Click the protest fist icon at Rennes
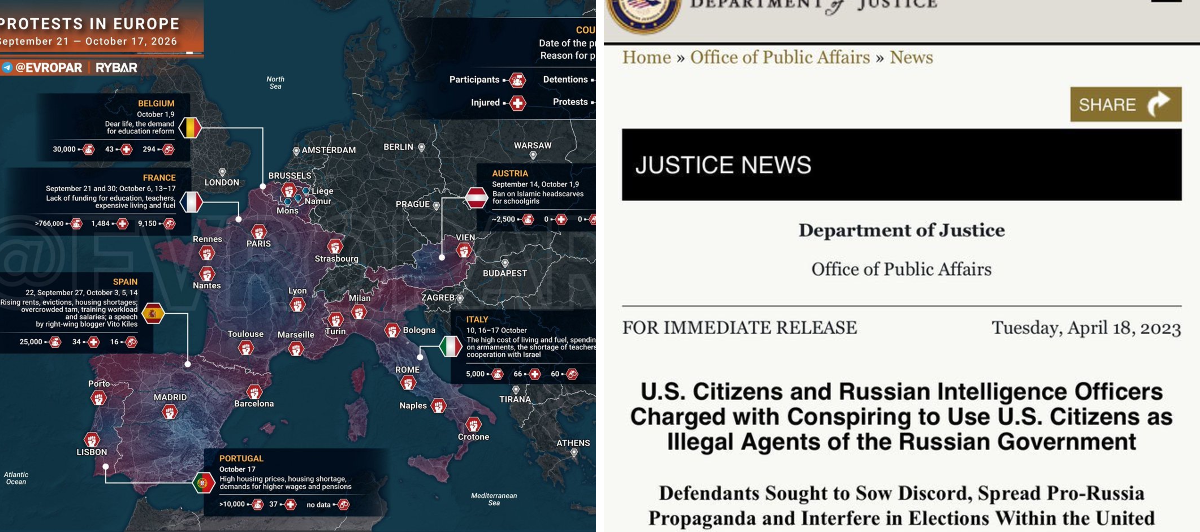 (x=207, y=251)
